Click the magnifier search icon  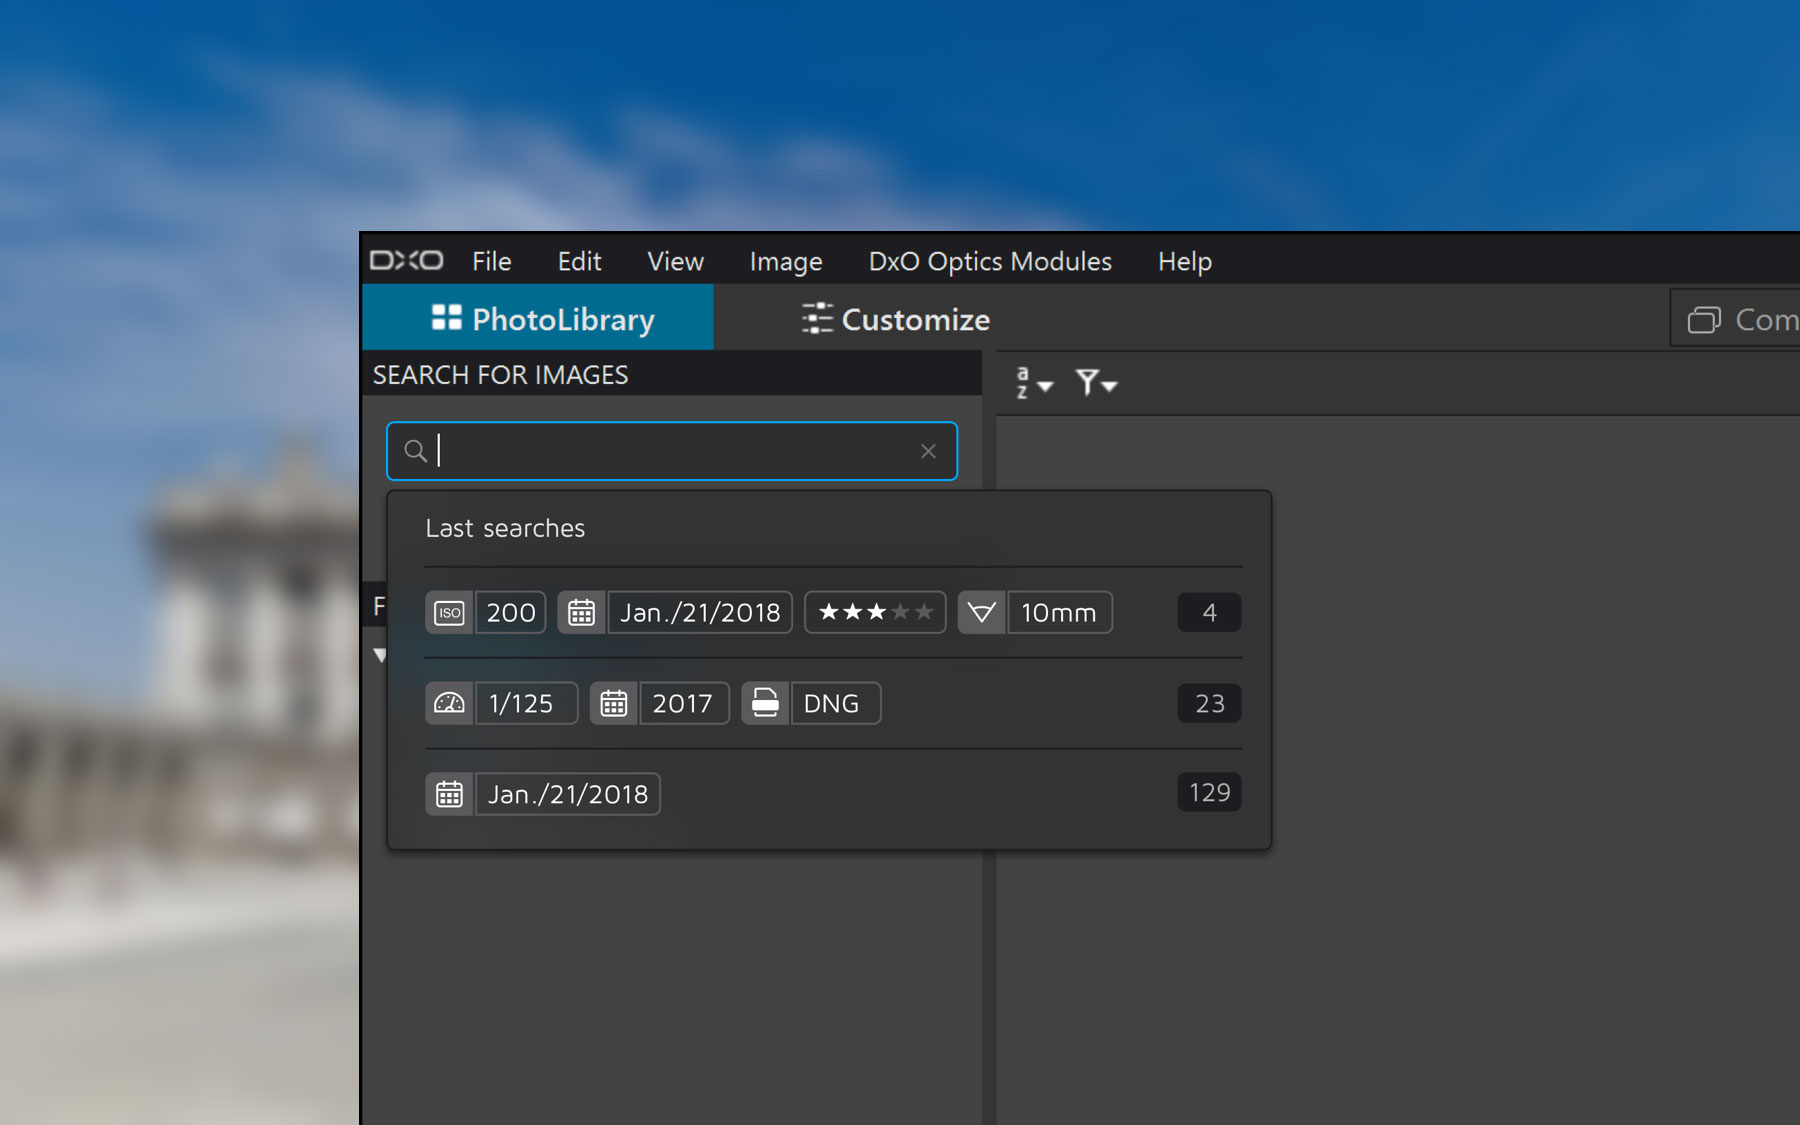(415, 451)
